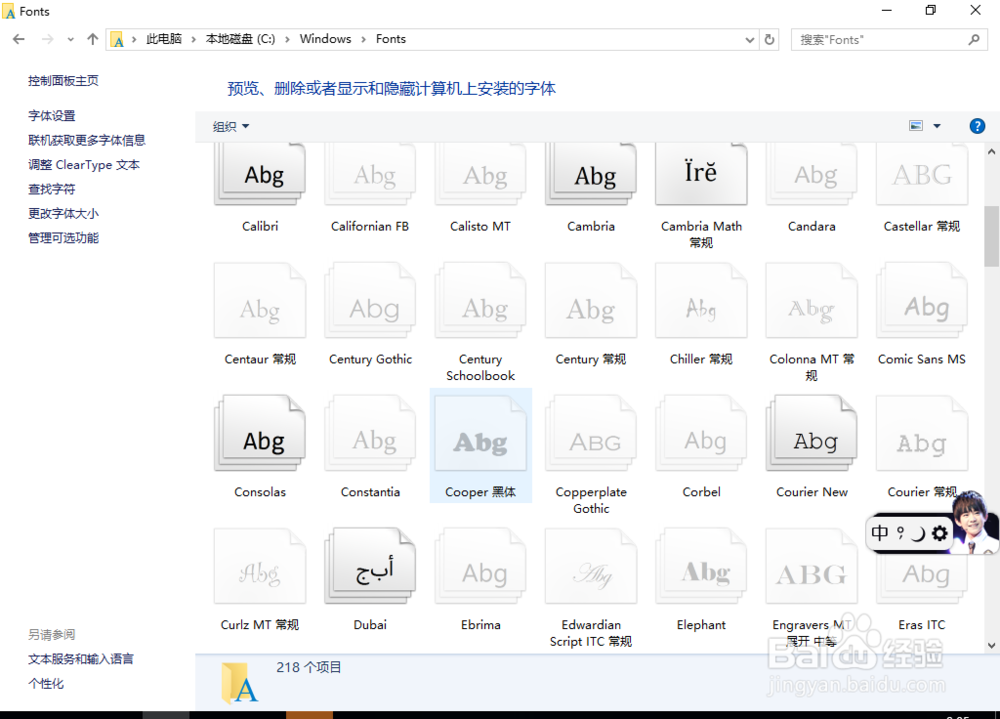Select the Californian FB font icon
This screenshot has width=1000, height=719.
coord(370,174)
